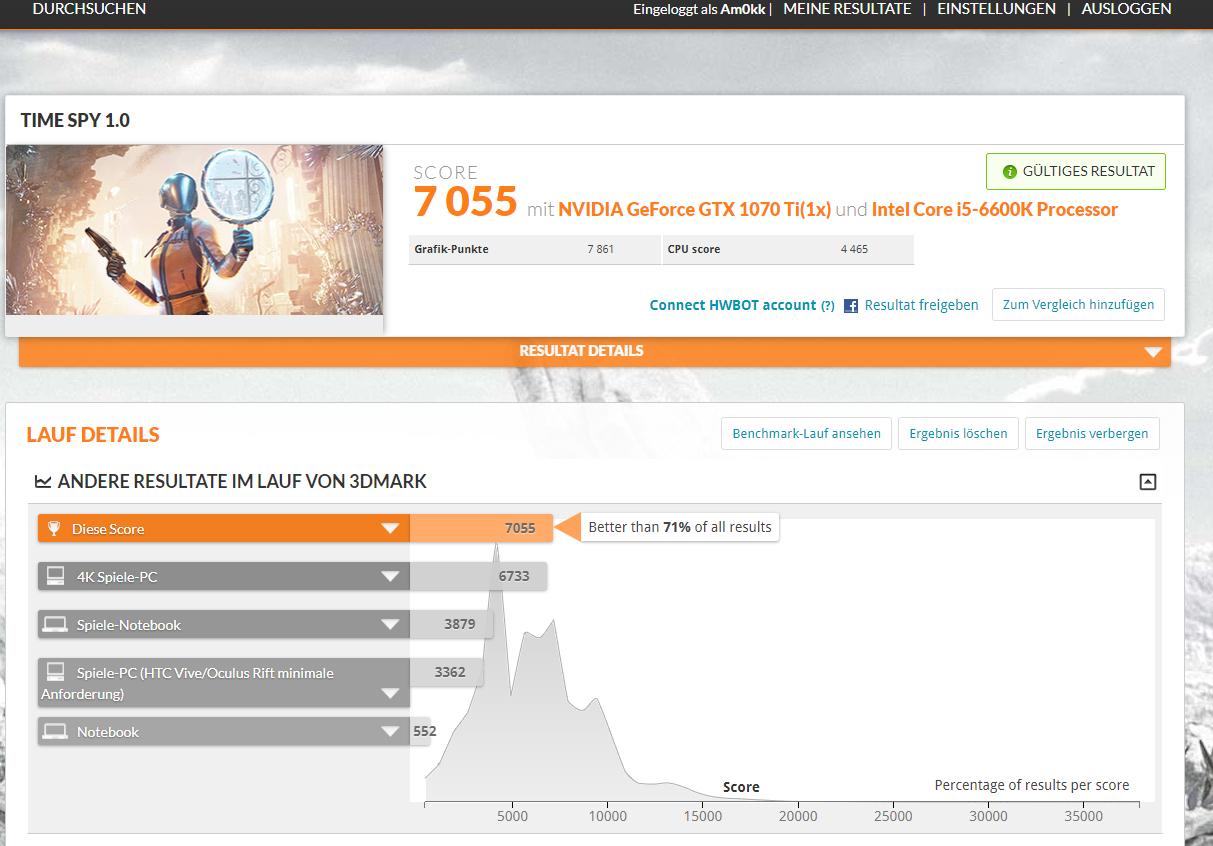Click the Ergebnis löschen button

coord(958,434)
